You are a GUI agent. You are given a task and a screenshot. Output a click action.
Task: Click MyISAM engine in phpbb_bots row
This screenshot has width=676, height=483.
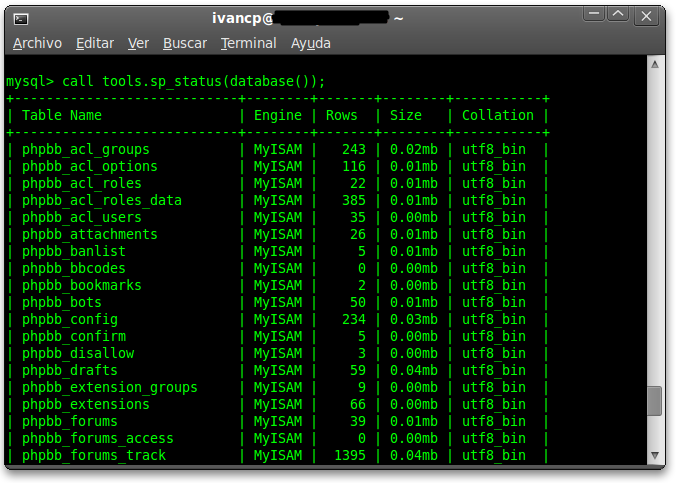tap(278, 303)
